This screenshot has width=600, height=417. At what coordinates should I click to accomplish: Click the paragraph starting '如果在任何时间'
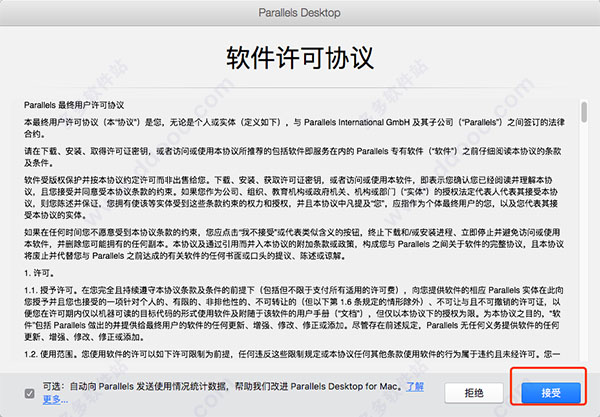(x=294, y=244)
